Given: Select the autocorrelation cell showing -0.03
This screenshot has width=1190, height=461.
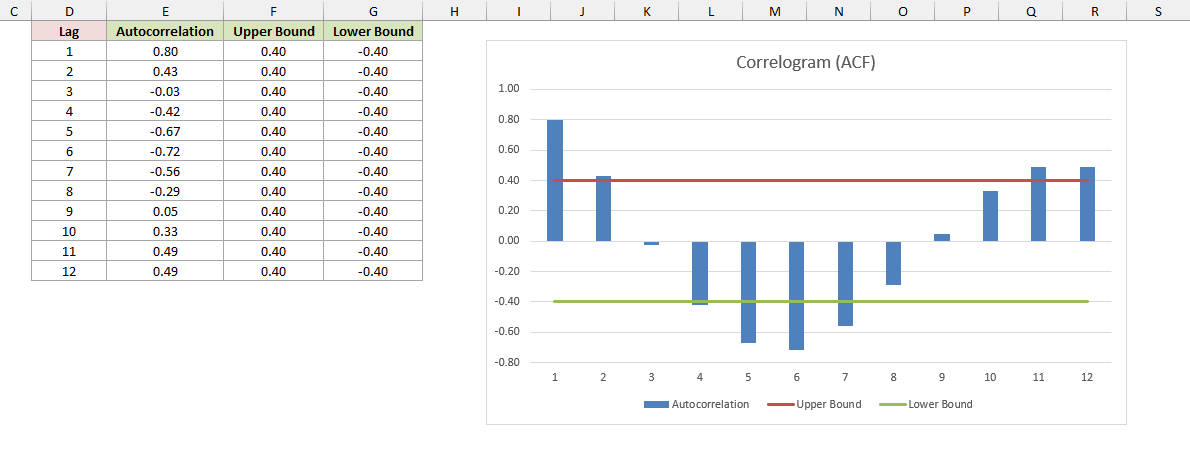Looking at the screenshot, I should [165, 92].
